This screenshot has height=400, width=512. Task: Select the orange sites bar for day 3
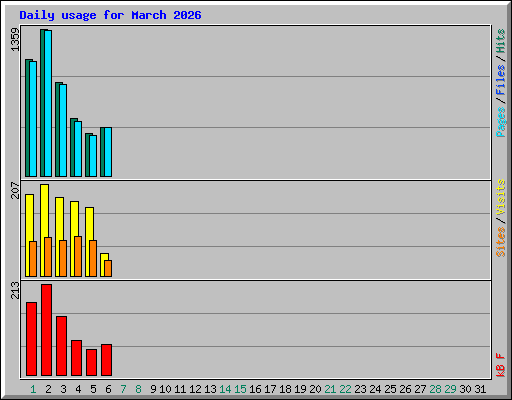pos(63,258)
